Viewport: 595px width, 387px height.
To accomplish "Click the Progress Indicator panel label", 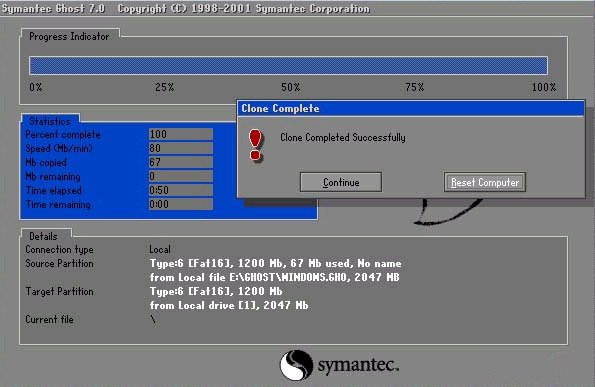I will (x=69, y=36).
